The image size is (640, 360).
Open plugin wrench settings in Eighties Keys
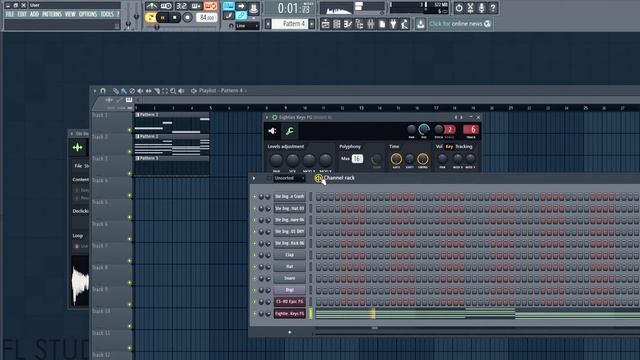tap(289, 131)
